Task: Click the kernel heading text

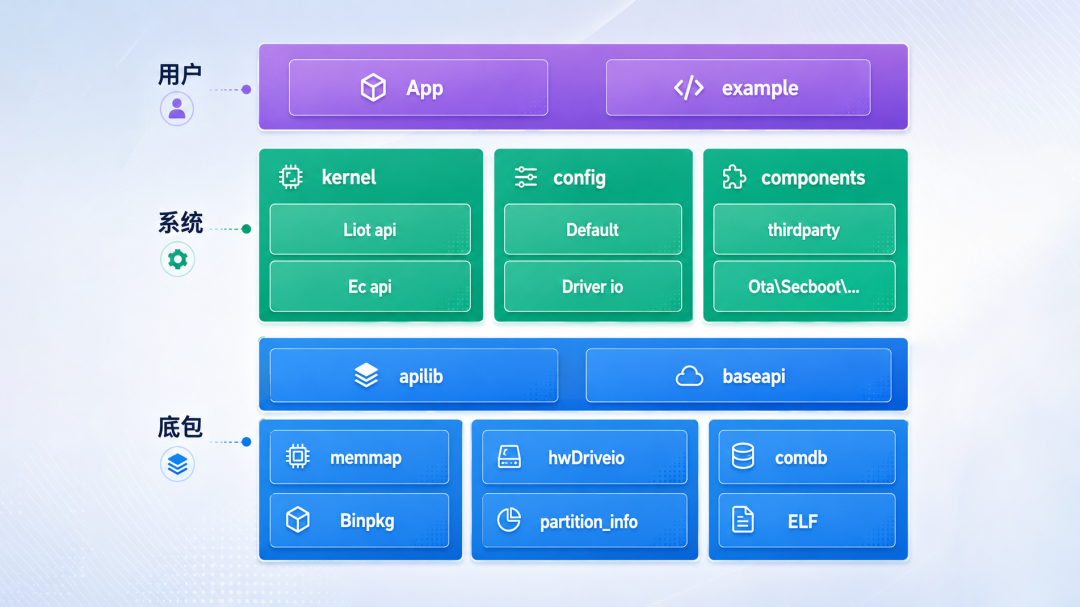Action: (x=349, y=177)
